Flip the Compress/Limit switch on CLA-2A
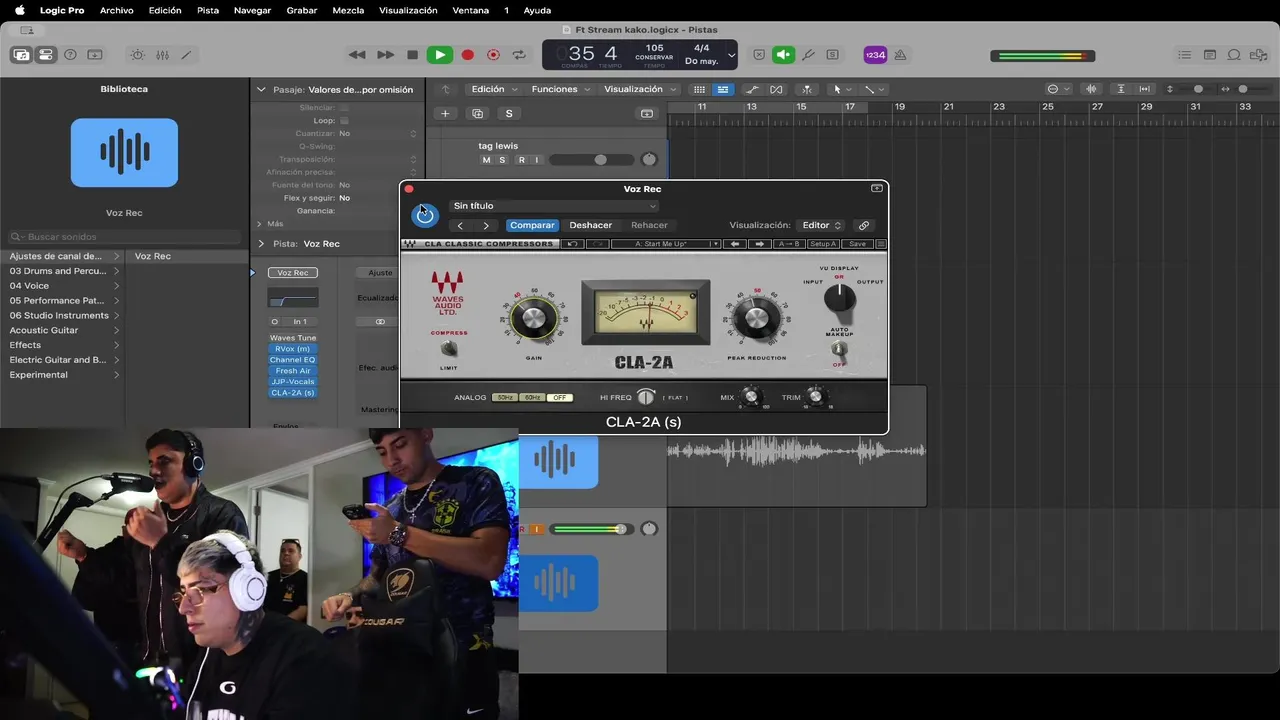 coord(448,348)
